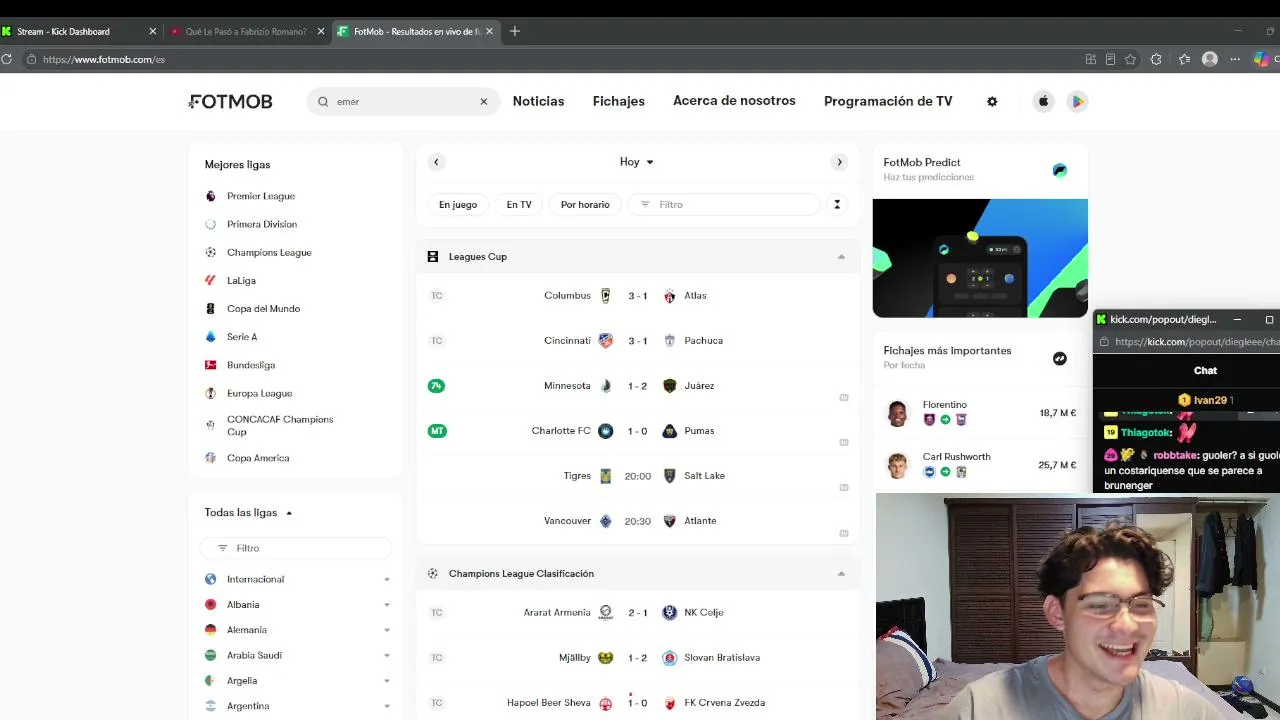The image size is (1280, 720).
Task: Open a new browser tab
Action: (x=515, y=31)
